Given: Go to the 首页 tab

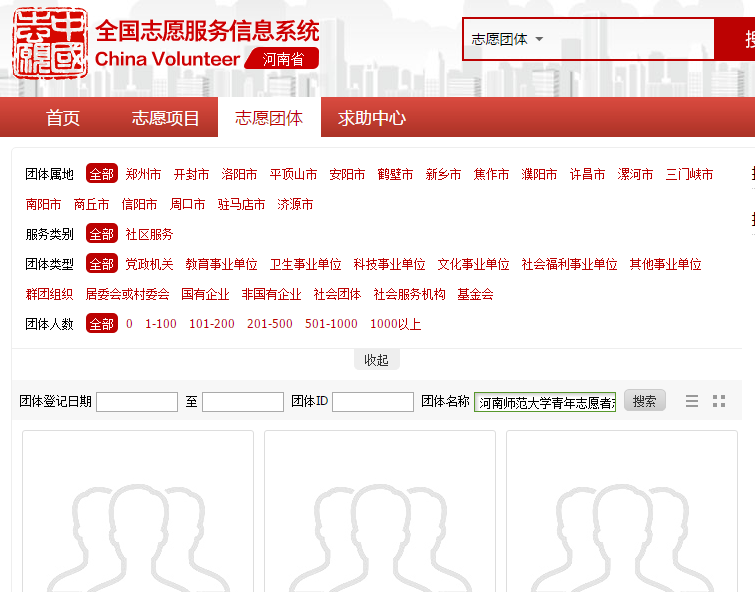Looking at the screenshot, I should [x=63, y=118].
